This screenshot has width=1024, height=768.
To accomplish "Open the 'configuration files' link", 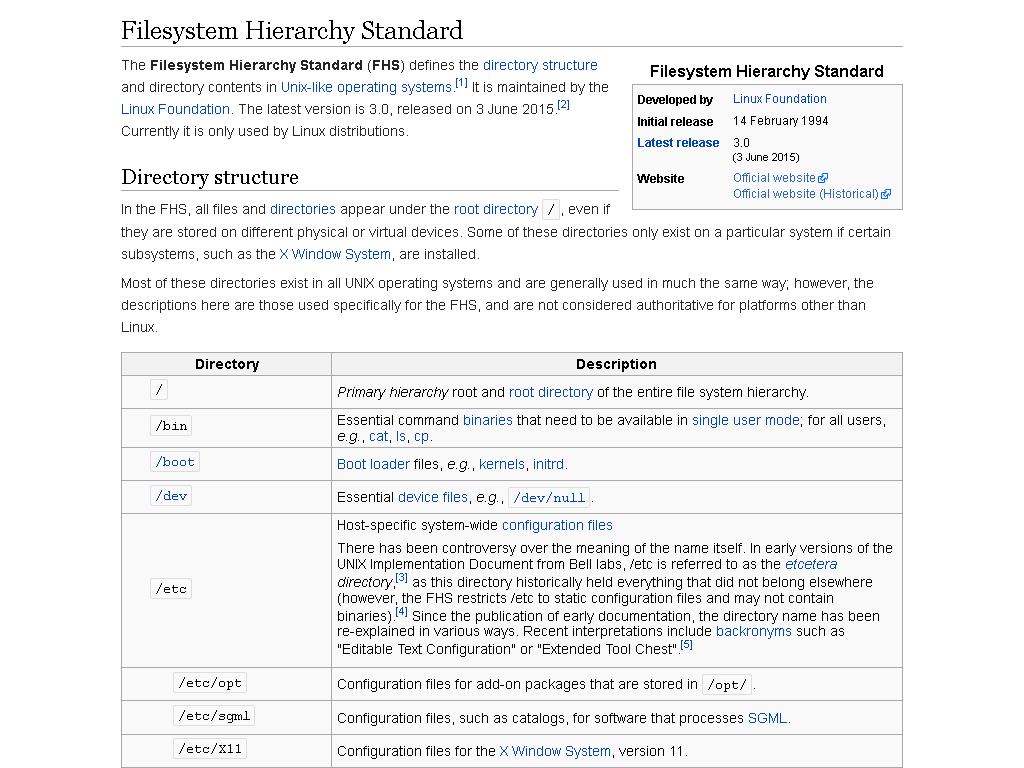I will coord(557,526).
